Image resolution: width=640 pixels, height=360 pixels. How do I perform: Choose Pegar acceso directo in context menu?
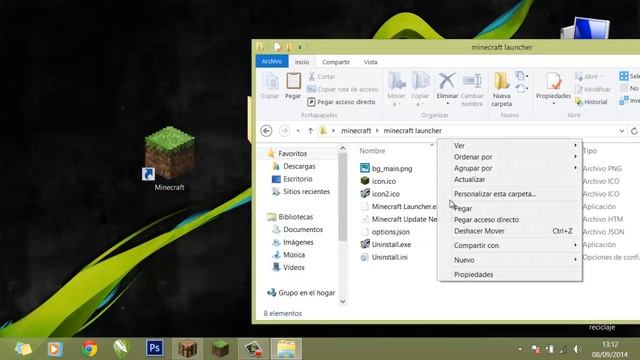coord(509,220)
